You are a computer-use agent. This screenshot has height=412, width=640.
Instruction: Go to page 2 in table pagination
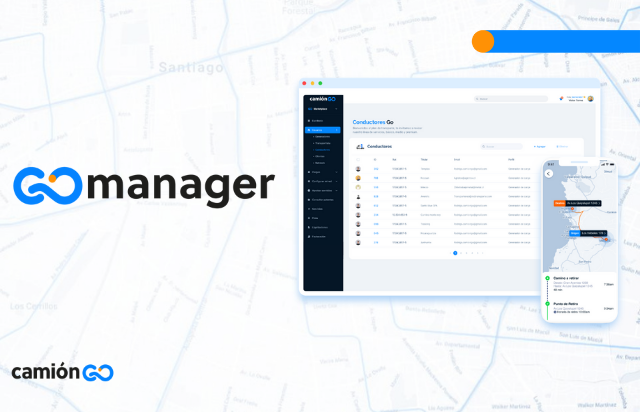[461, 253]
